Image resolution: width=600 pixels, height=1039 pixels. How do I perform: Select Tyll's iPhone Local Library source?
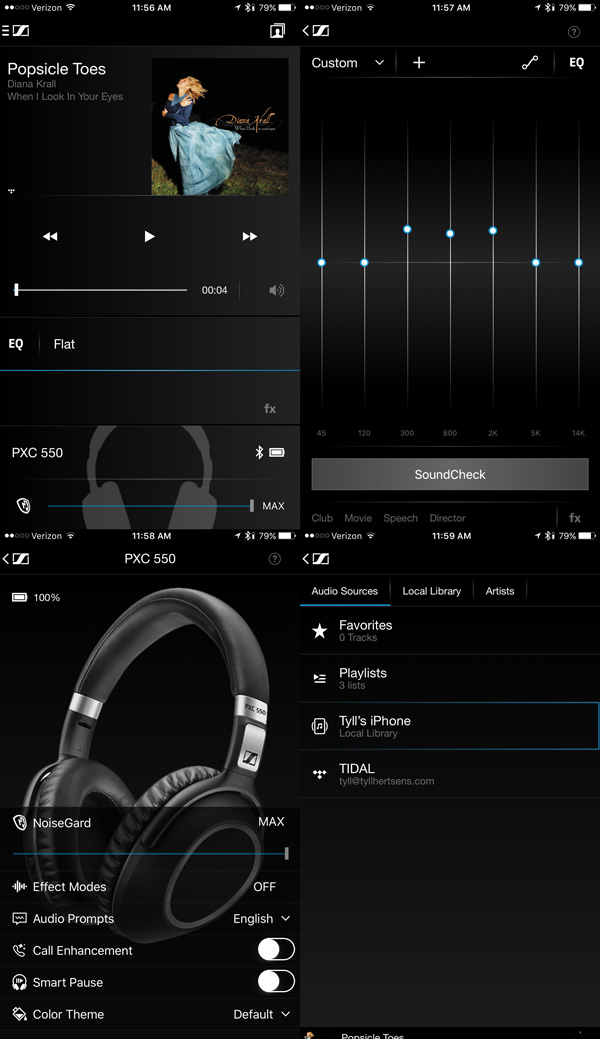click(x=450, y=726)
